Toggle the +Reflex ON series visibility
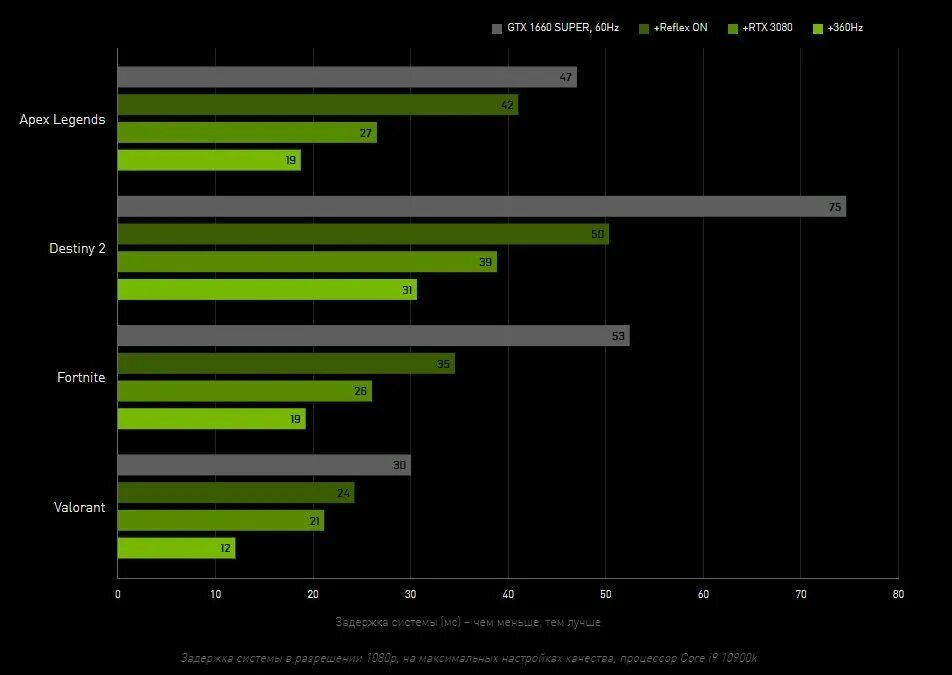 click(x=675, y=28)
